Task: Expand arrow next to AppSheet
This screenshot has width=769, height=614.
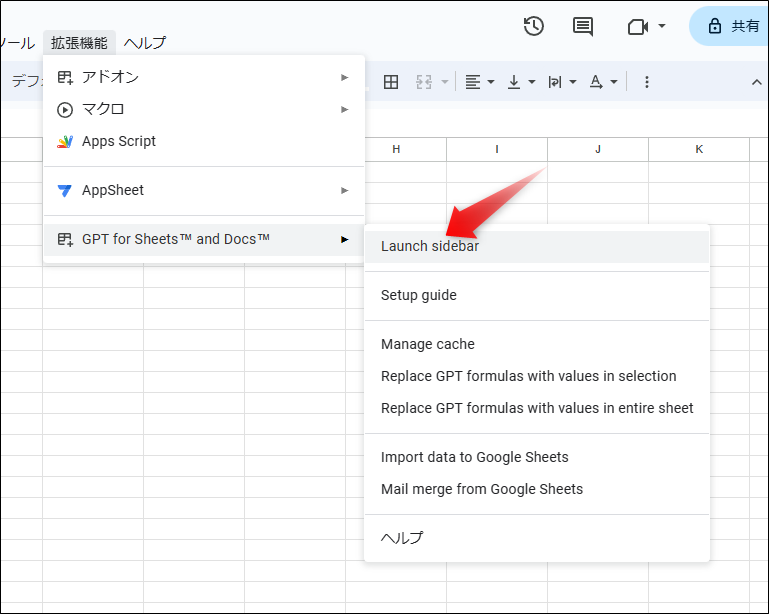Action: (345, 190)
